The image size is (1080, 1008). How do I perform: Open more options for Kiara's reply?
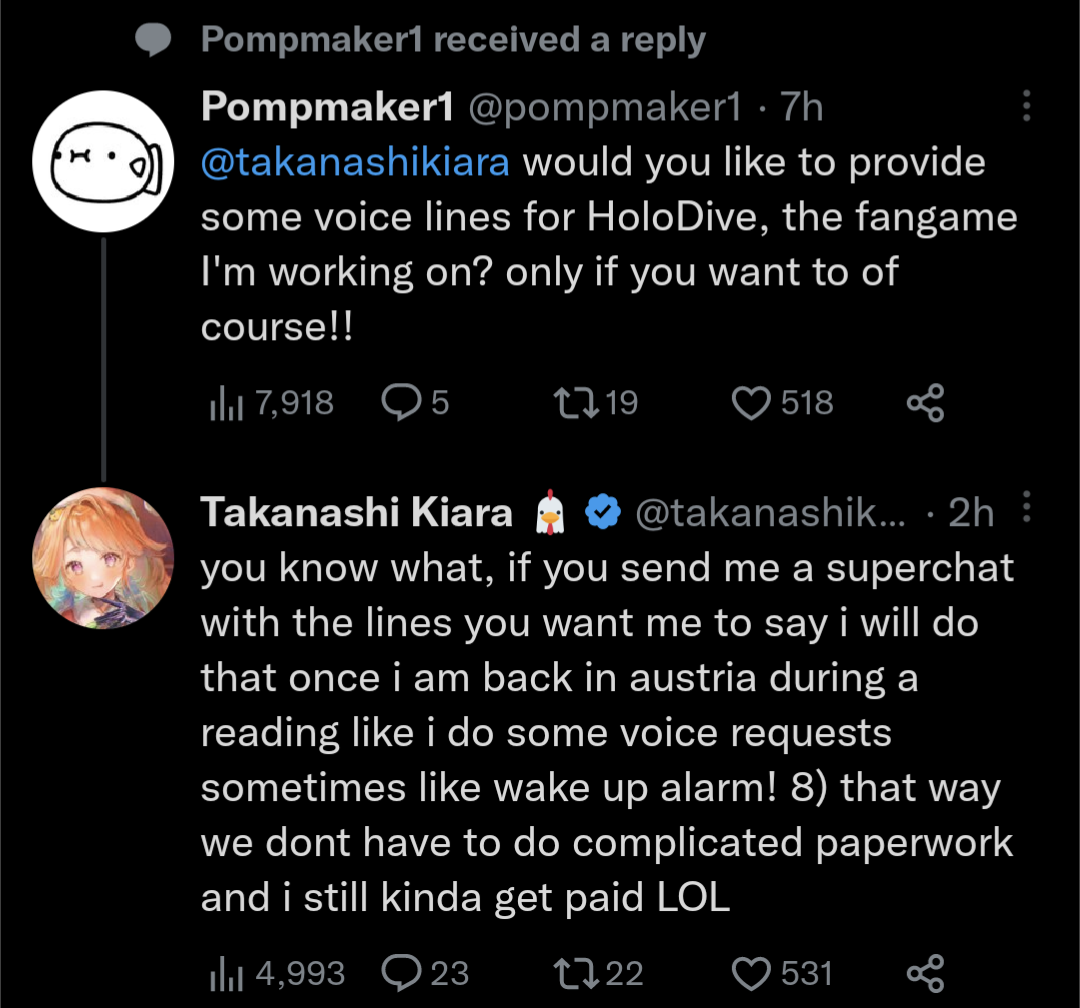click(1026, 509)
